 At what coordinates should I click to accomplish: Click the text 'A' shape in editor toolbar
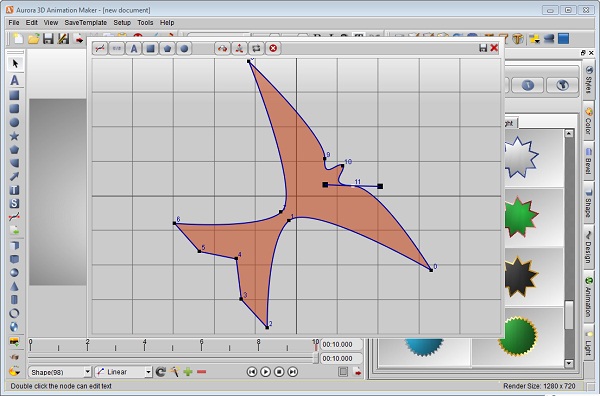pos(134,49)
